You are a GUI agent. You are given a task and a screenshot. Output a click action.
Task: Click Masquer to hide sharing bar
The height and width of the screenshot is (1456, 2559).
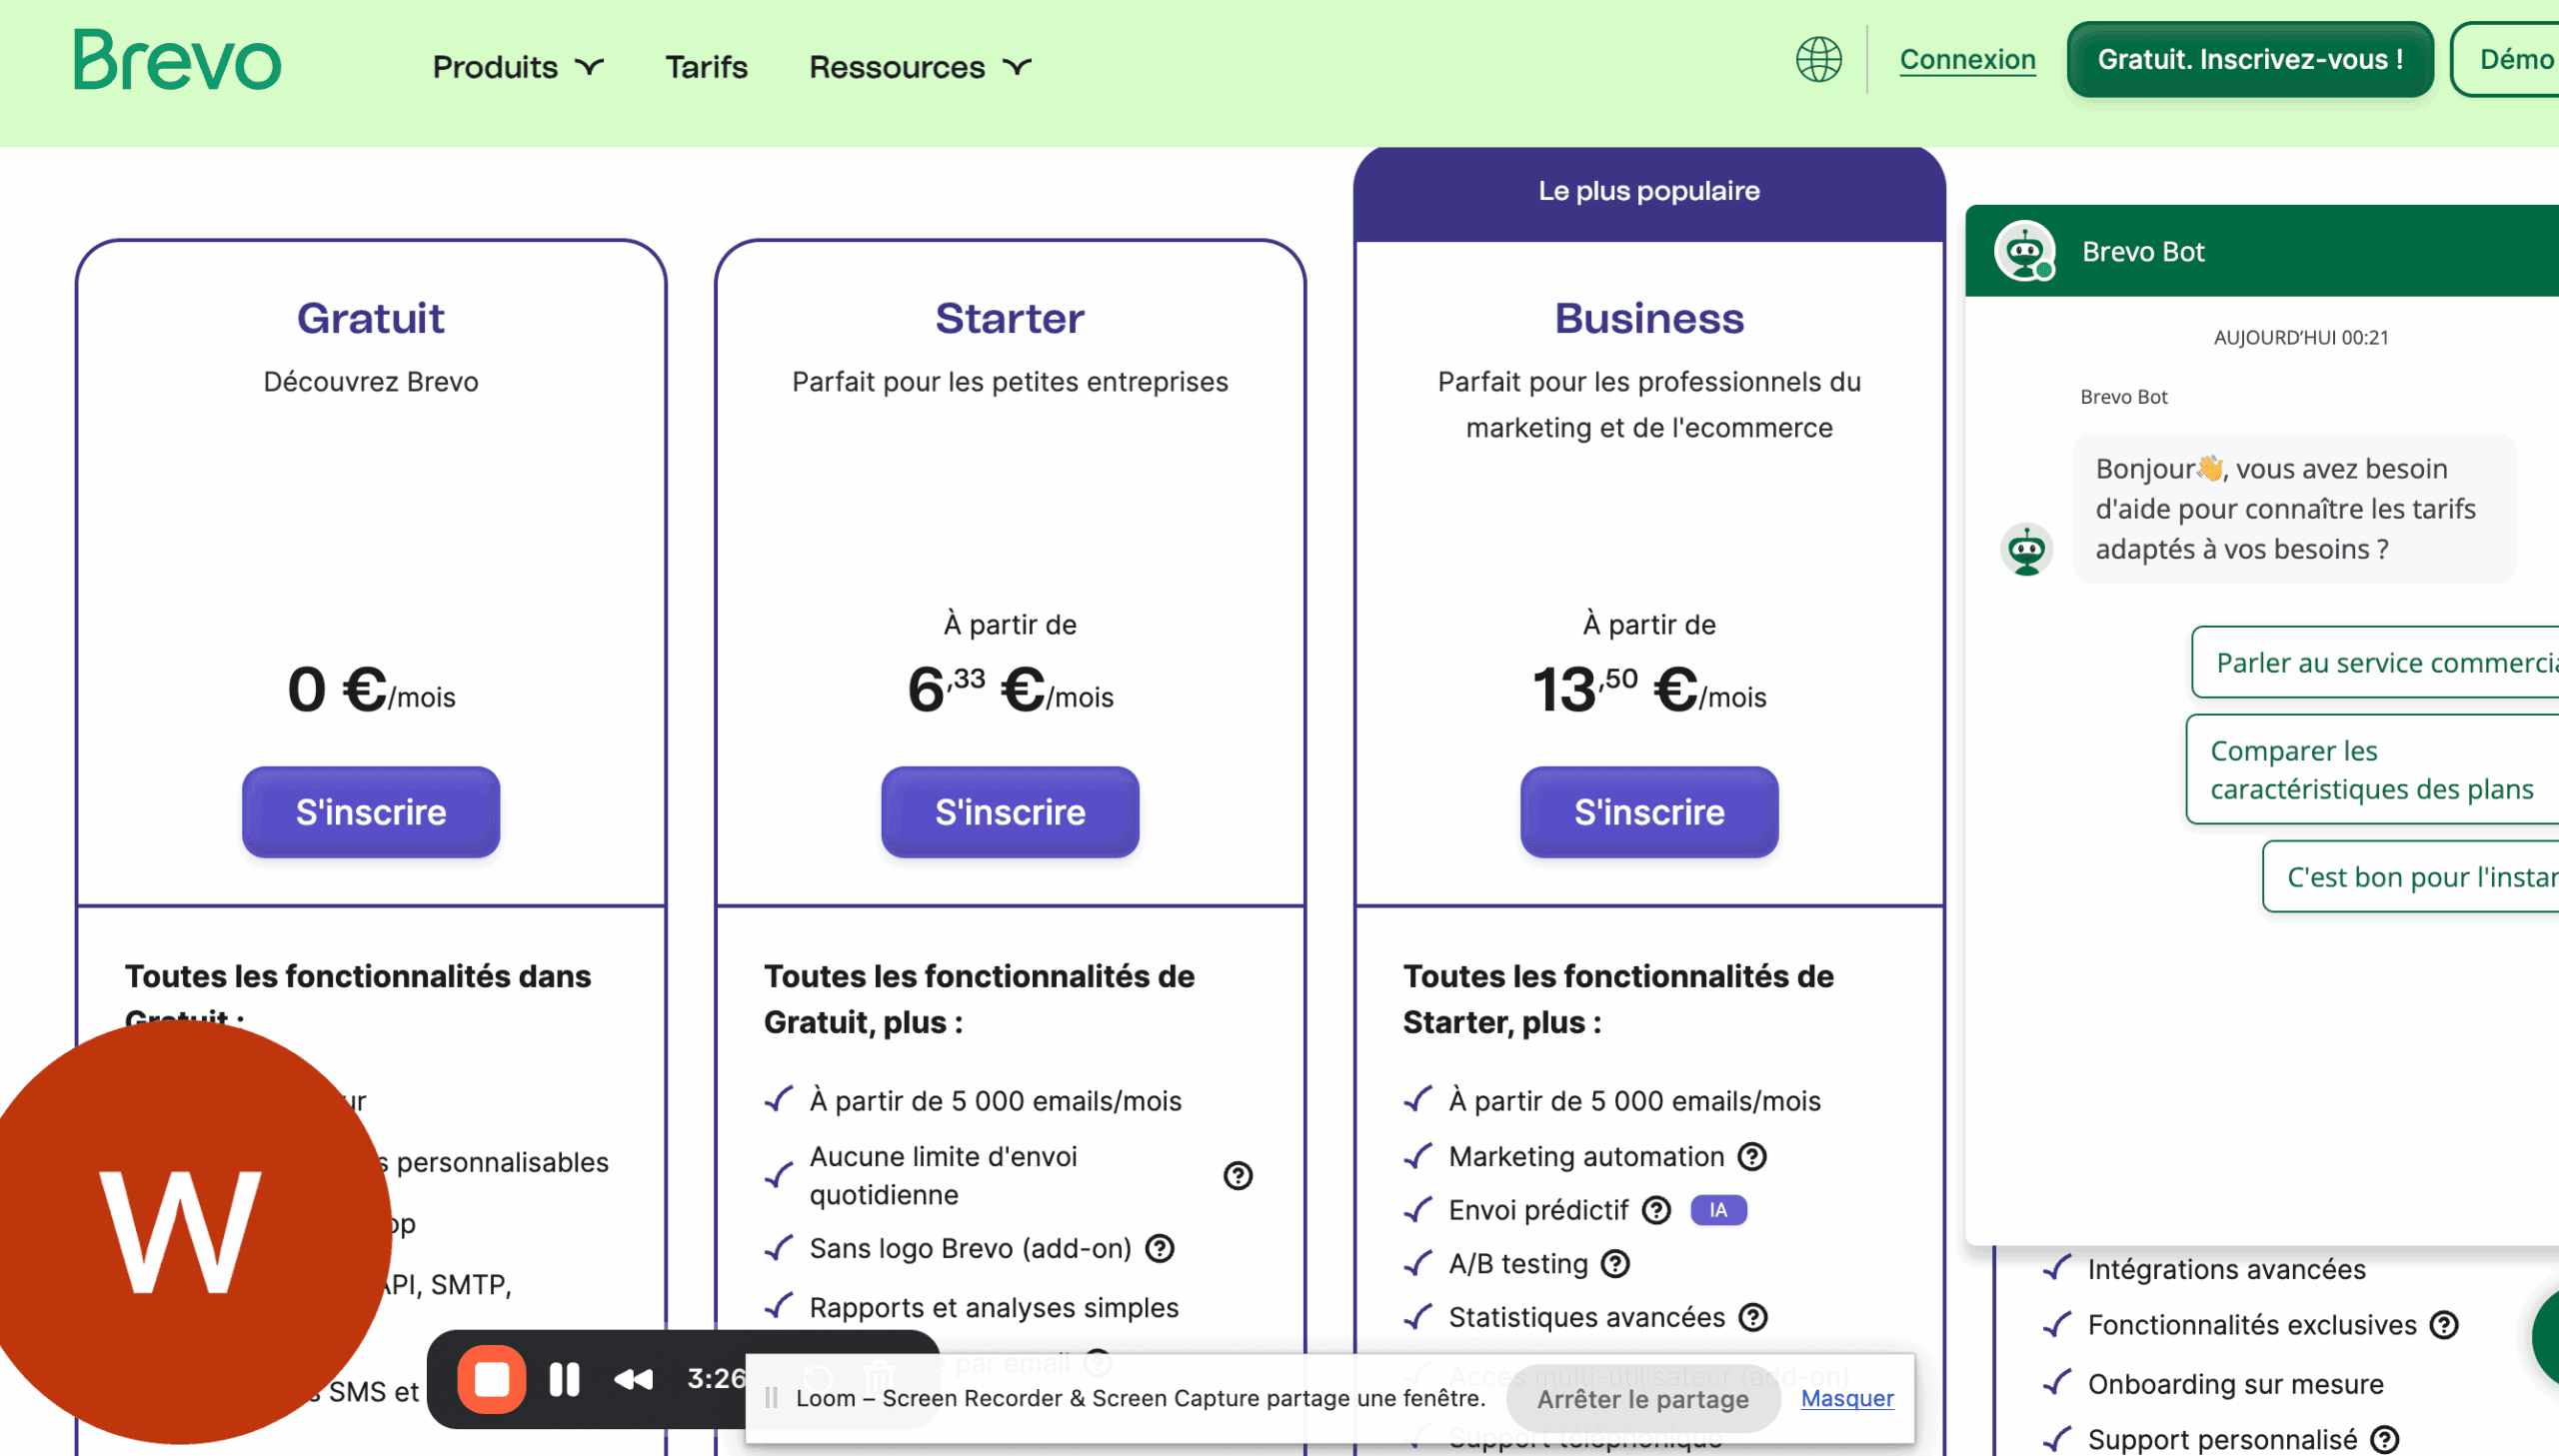[1847, 1398]
